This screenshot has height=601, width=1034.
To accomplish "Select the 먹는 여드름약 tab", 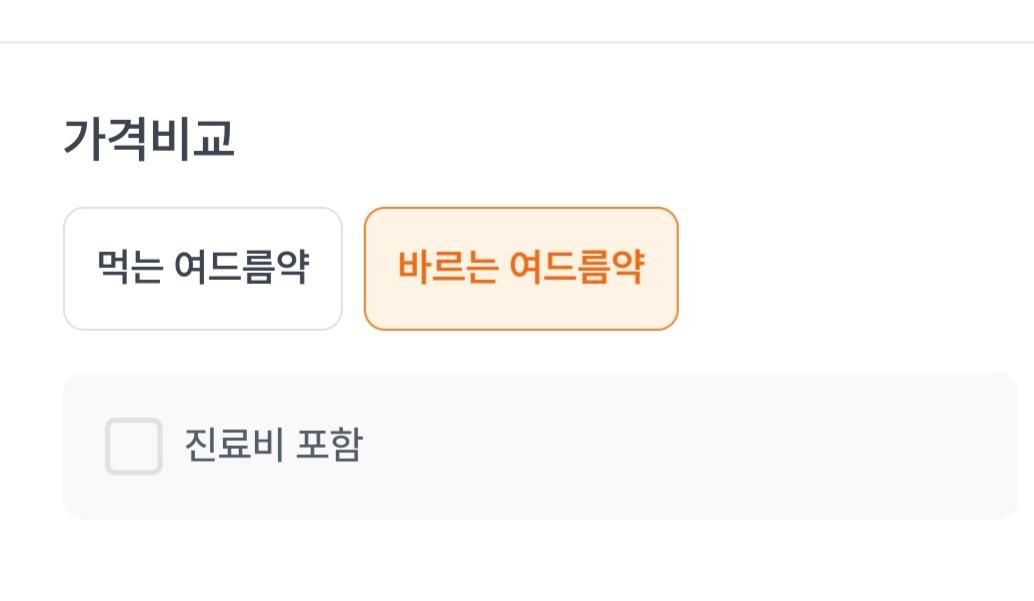I will point(203,269).
